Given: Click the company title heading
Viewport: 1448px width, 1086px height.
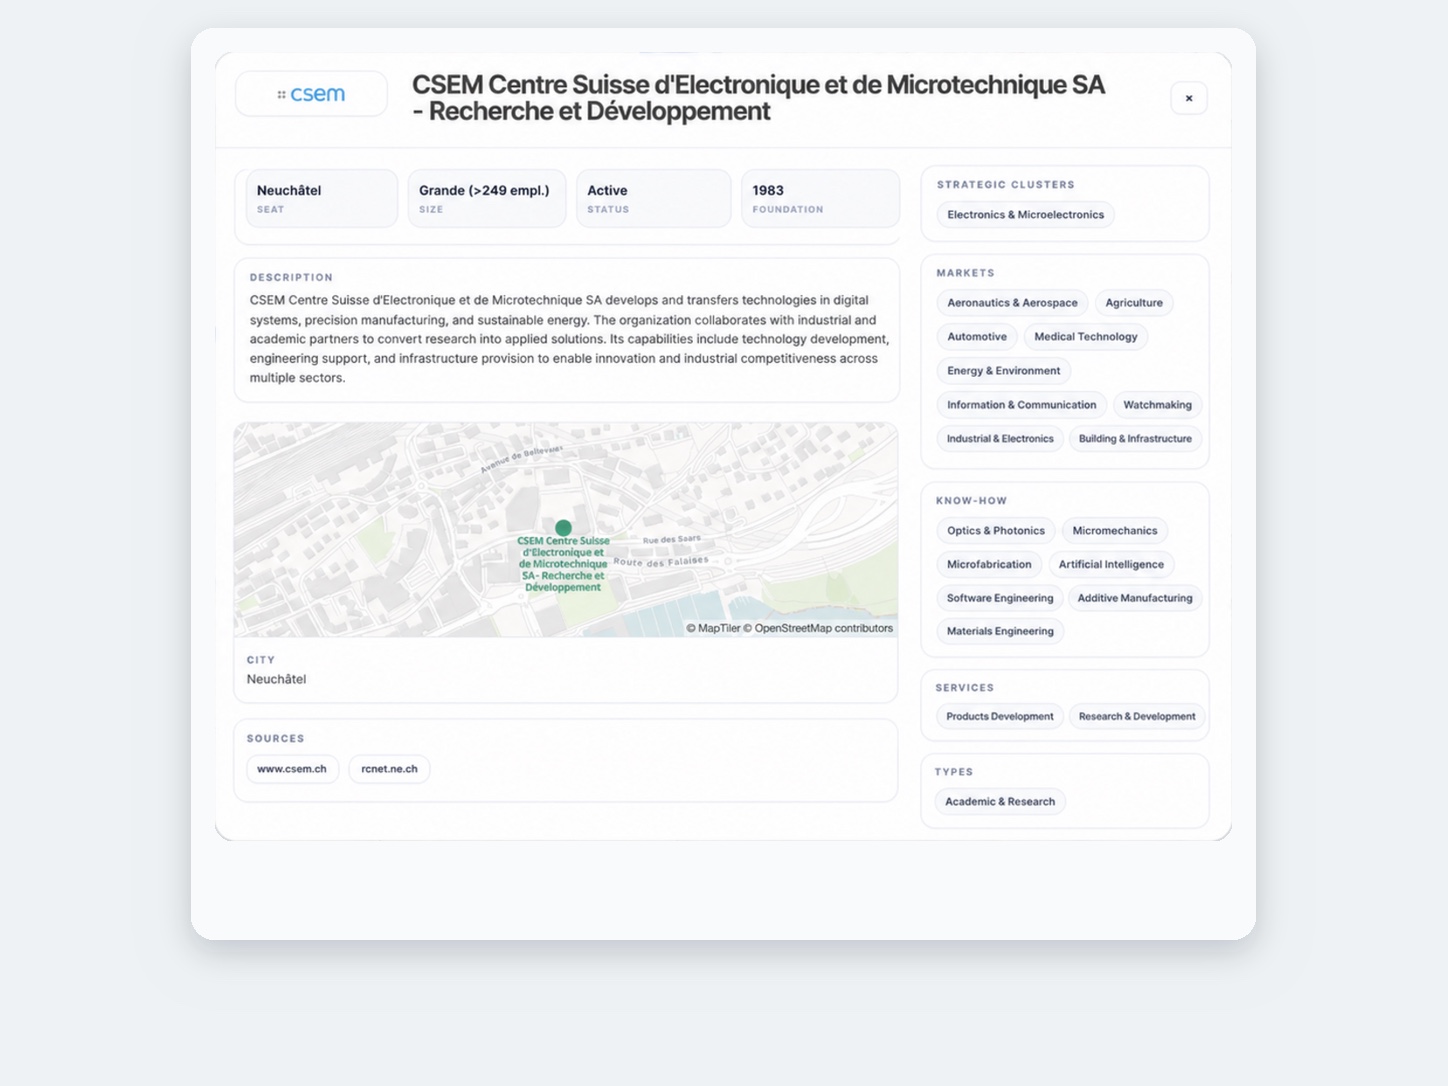Looking at the screenshot, I should coord(759,98).
